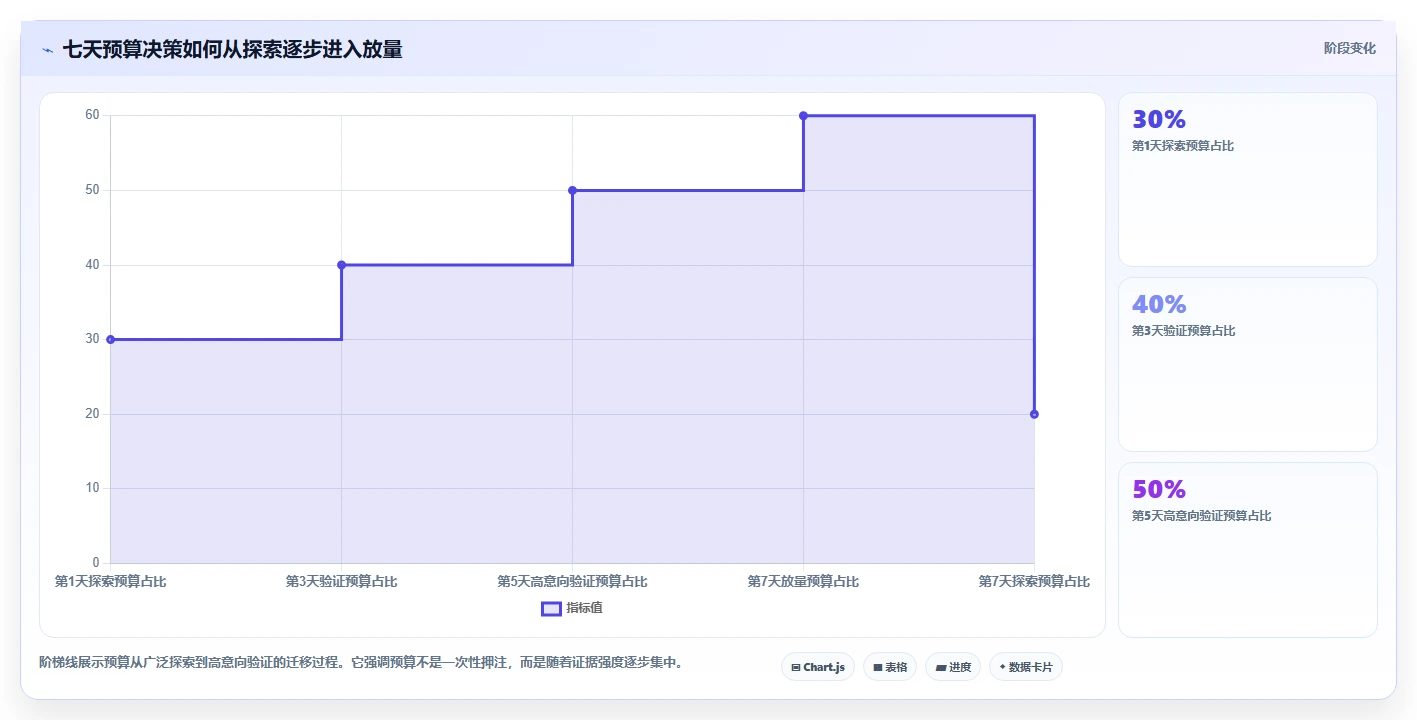
Task: Click x-axis label 第7天放量预算占比
Action: (x=803, y=581)
